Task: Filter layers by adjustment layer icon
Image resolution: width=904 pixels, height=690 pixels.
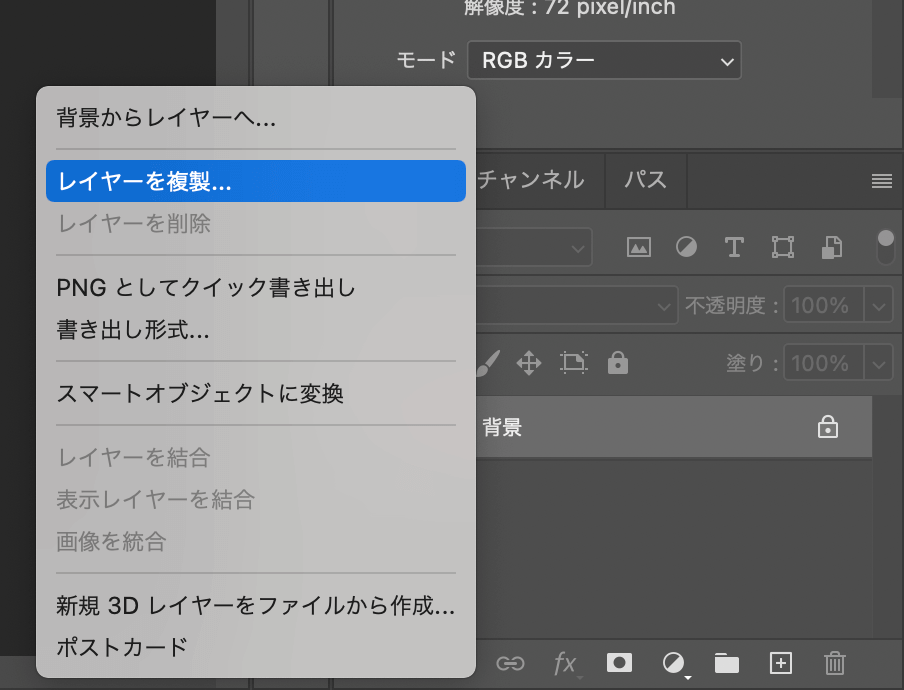Action: point(686,247)
